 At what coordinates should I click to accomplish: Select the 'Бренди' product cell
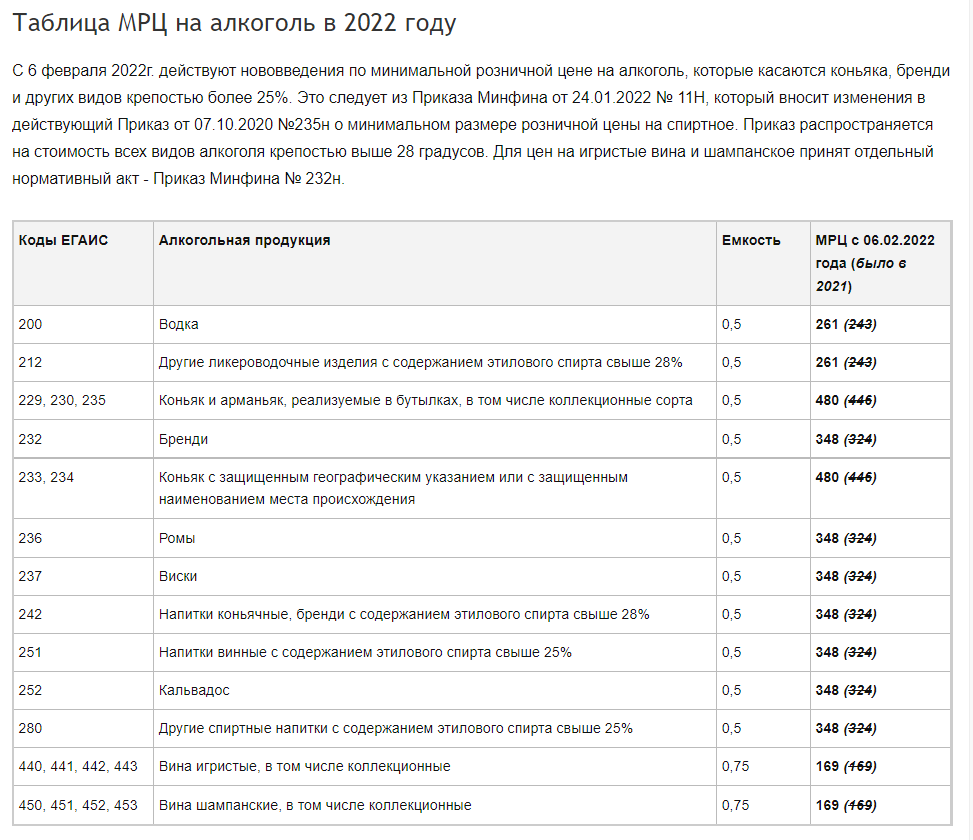coord(435,439)
